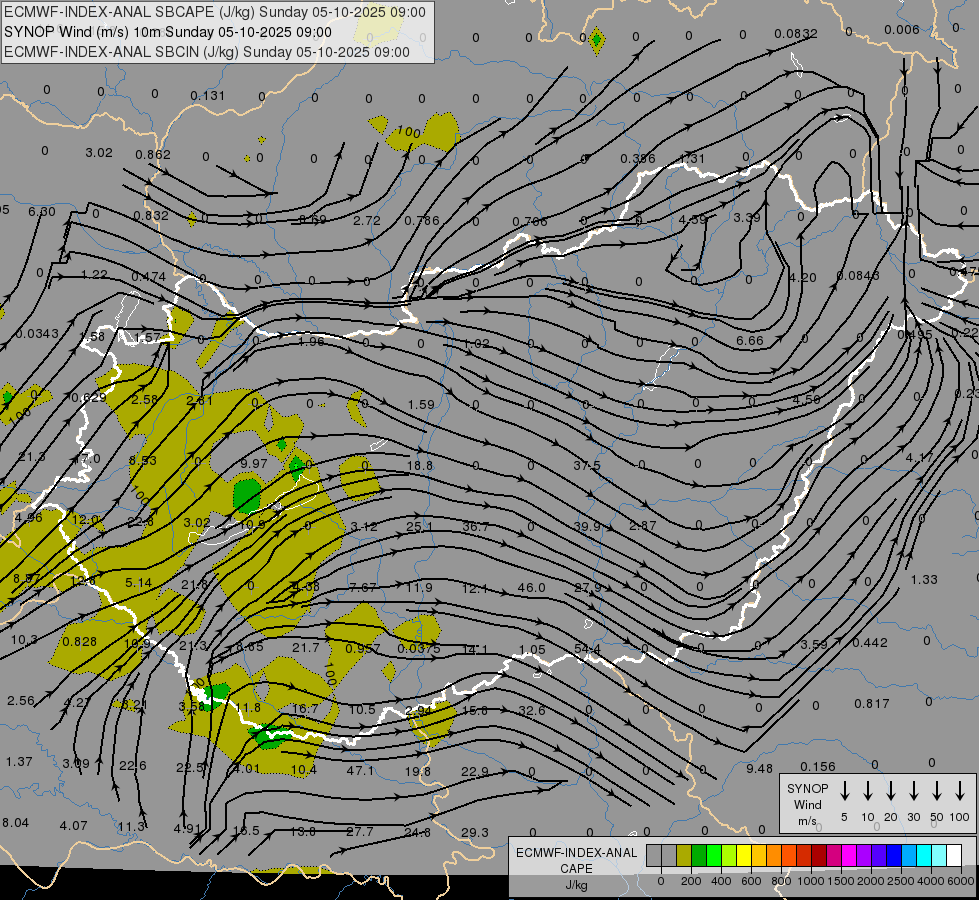Click the map value 25.1
Viewport: 979px width, 900px height.
coord(420,527)
